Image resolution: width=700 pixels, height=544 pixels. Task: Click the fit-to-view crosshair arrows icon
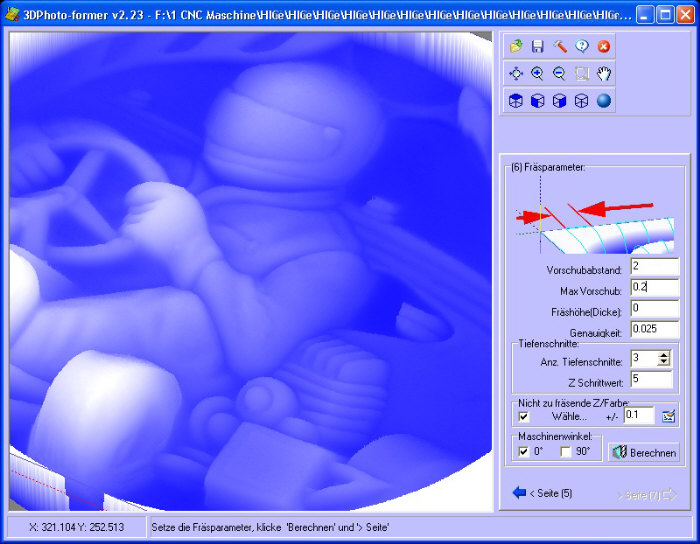(x=516, y=73)
